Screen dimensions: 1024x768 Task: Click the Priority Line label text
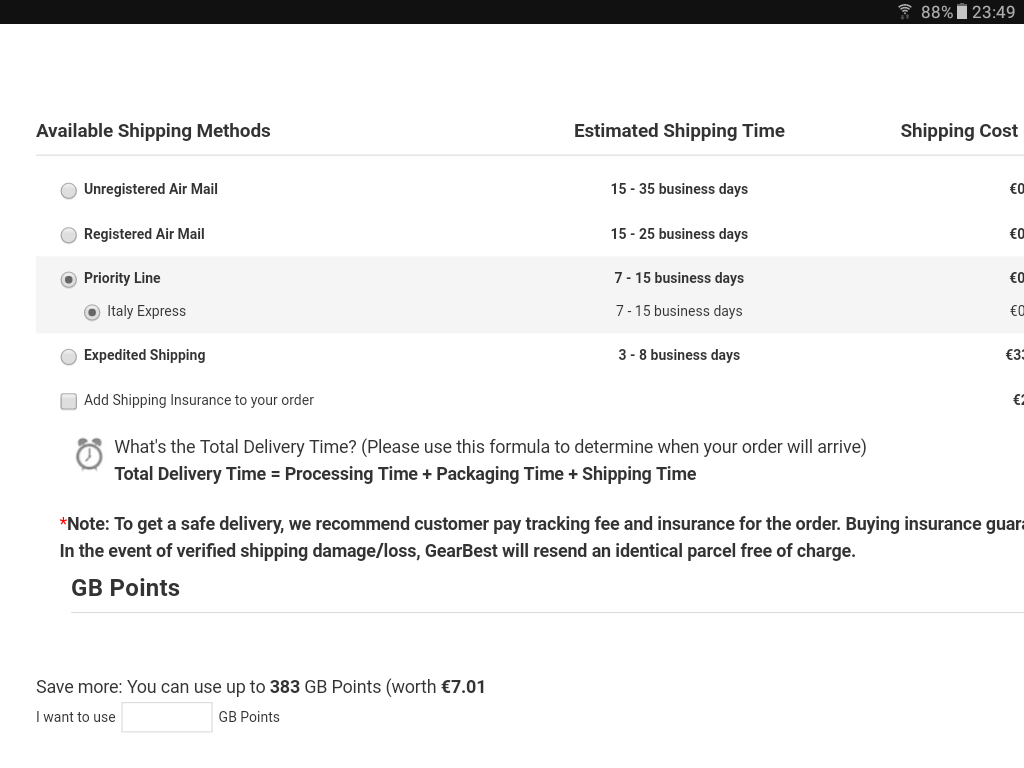click(122, 278)
